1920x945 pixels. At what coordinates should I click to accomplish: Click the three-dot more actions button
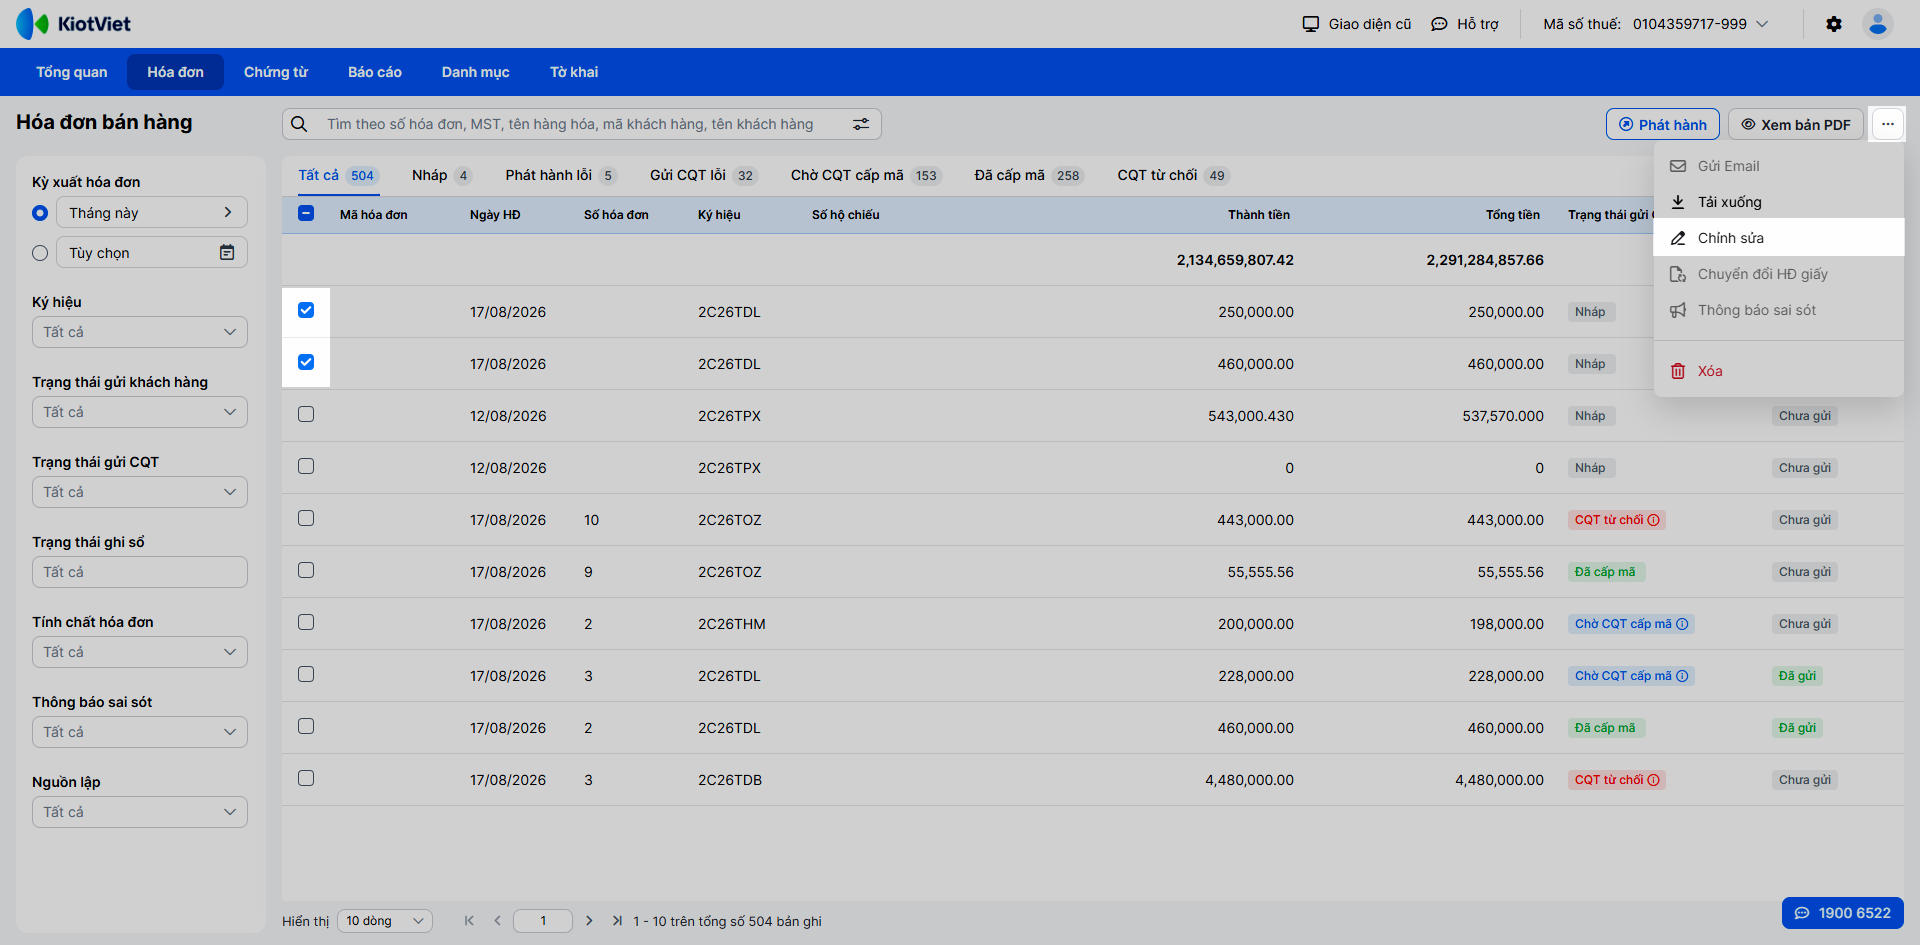[1887, 124]
